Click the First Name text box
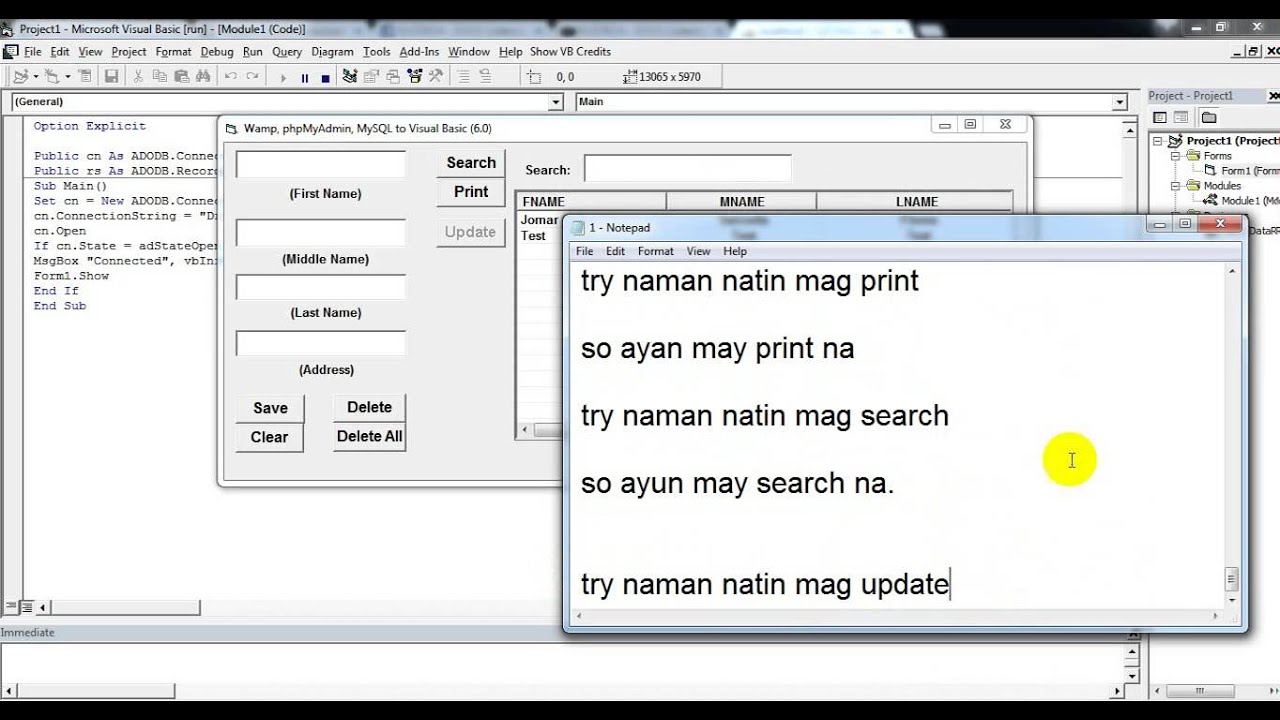The image size is (1280, 720). pos(321,164)
